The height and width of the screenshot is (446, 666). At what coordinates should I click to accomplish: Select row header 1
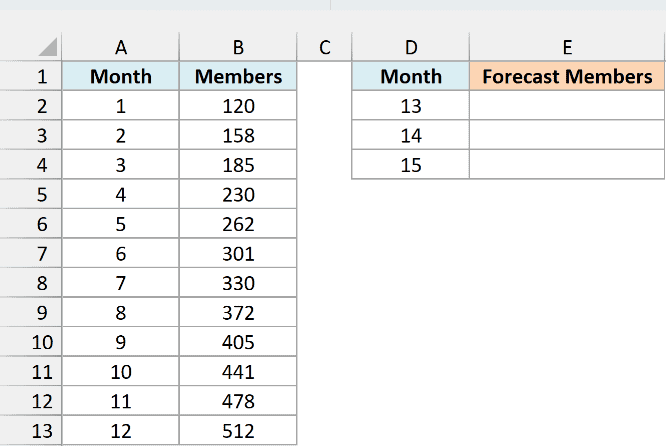(31, 76)
